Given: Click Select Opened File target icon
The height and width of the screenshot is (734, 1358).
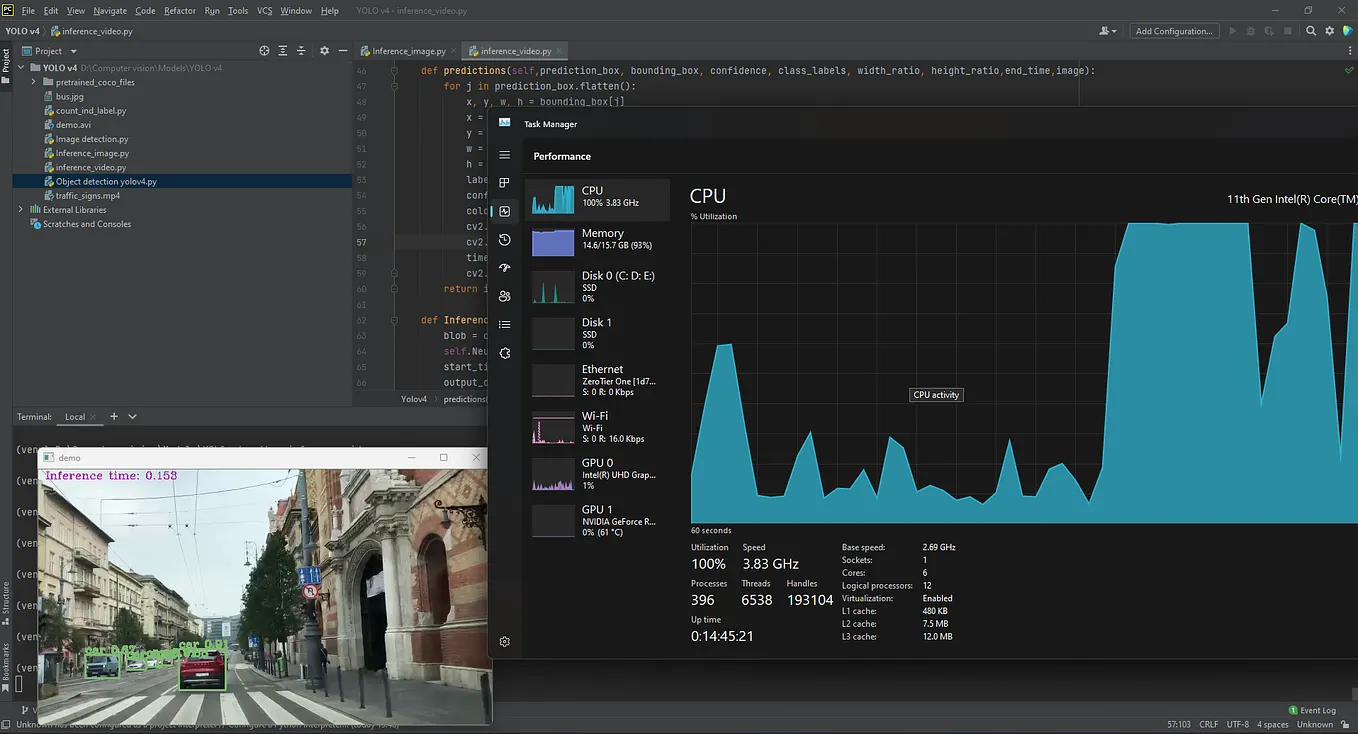Looking at the screenshot, I should pyautogui.click(x=264, y=51).
